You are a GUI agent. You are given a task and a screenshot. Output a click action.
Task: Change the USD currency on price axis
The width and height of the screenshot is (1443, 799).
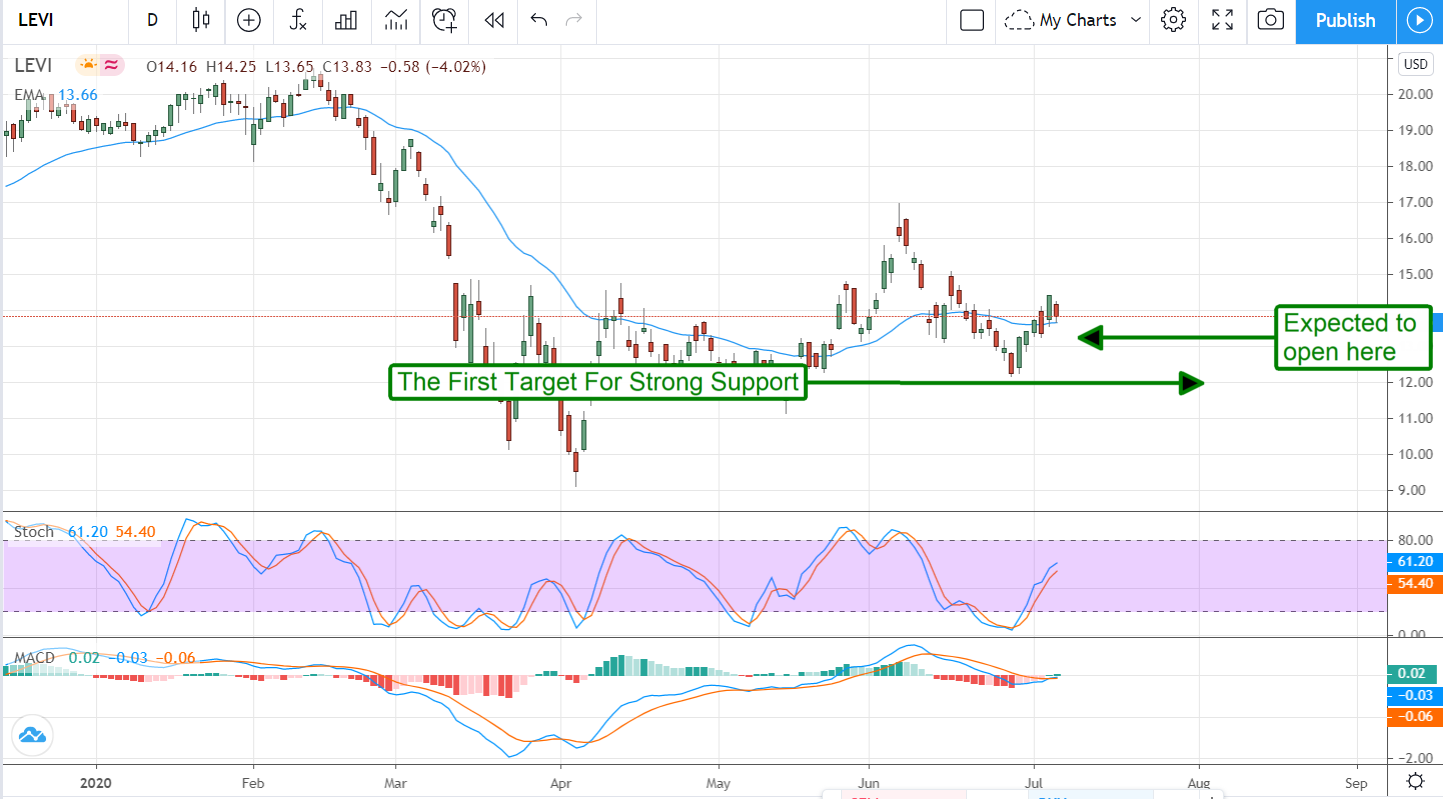[x=1416, y=64]
